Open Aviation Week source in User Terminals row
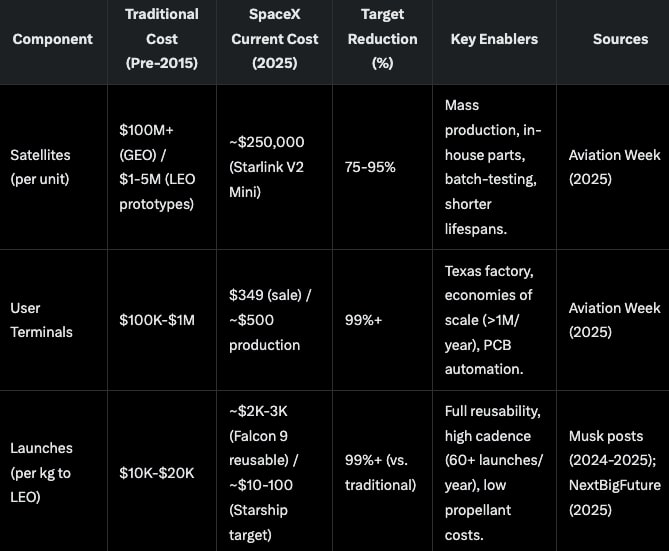Viewport: 669px width, 551px height. coord(613,320)
